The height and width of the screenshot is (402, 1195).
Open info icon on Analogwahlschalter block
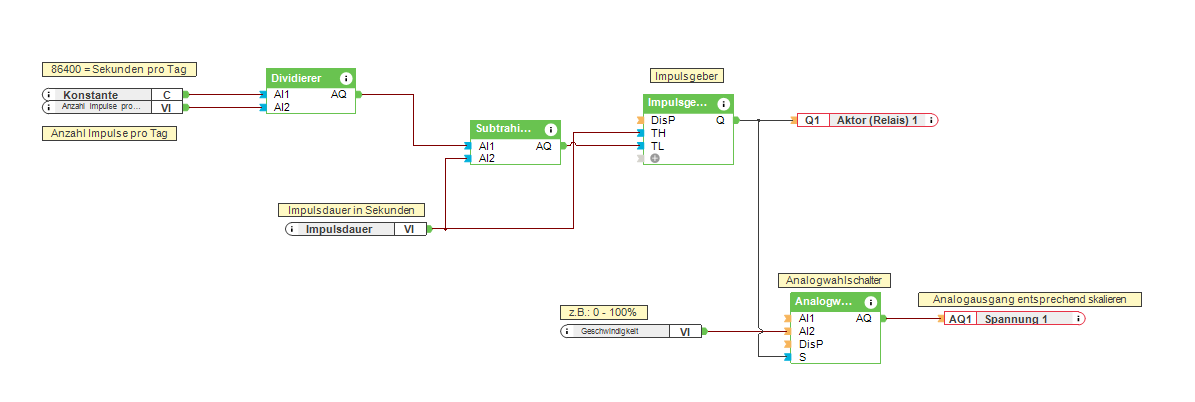pyautogui.click(x=870, y=301)
